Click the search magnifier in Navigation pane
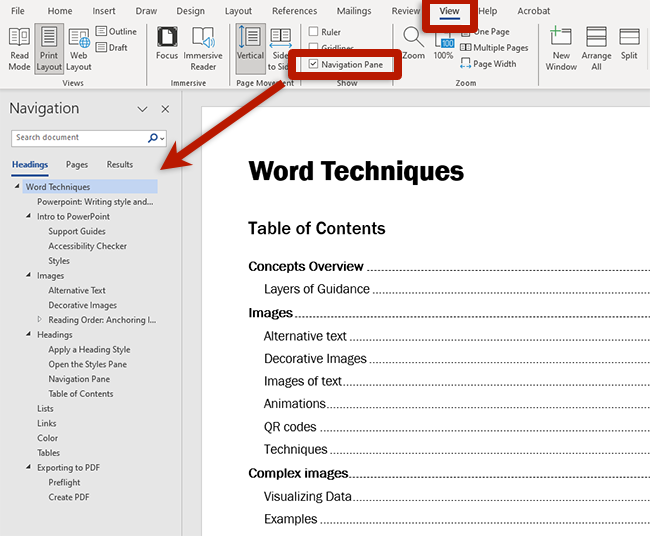Image resolution: width=650 pixels, height=536 pixels. [x=153, y=137]
